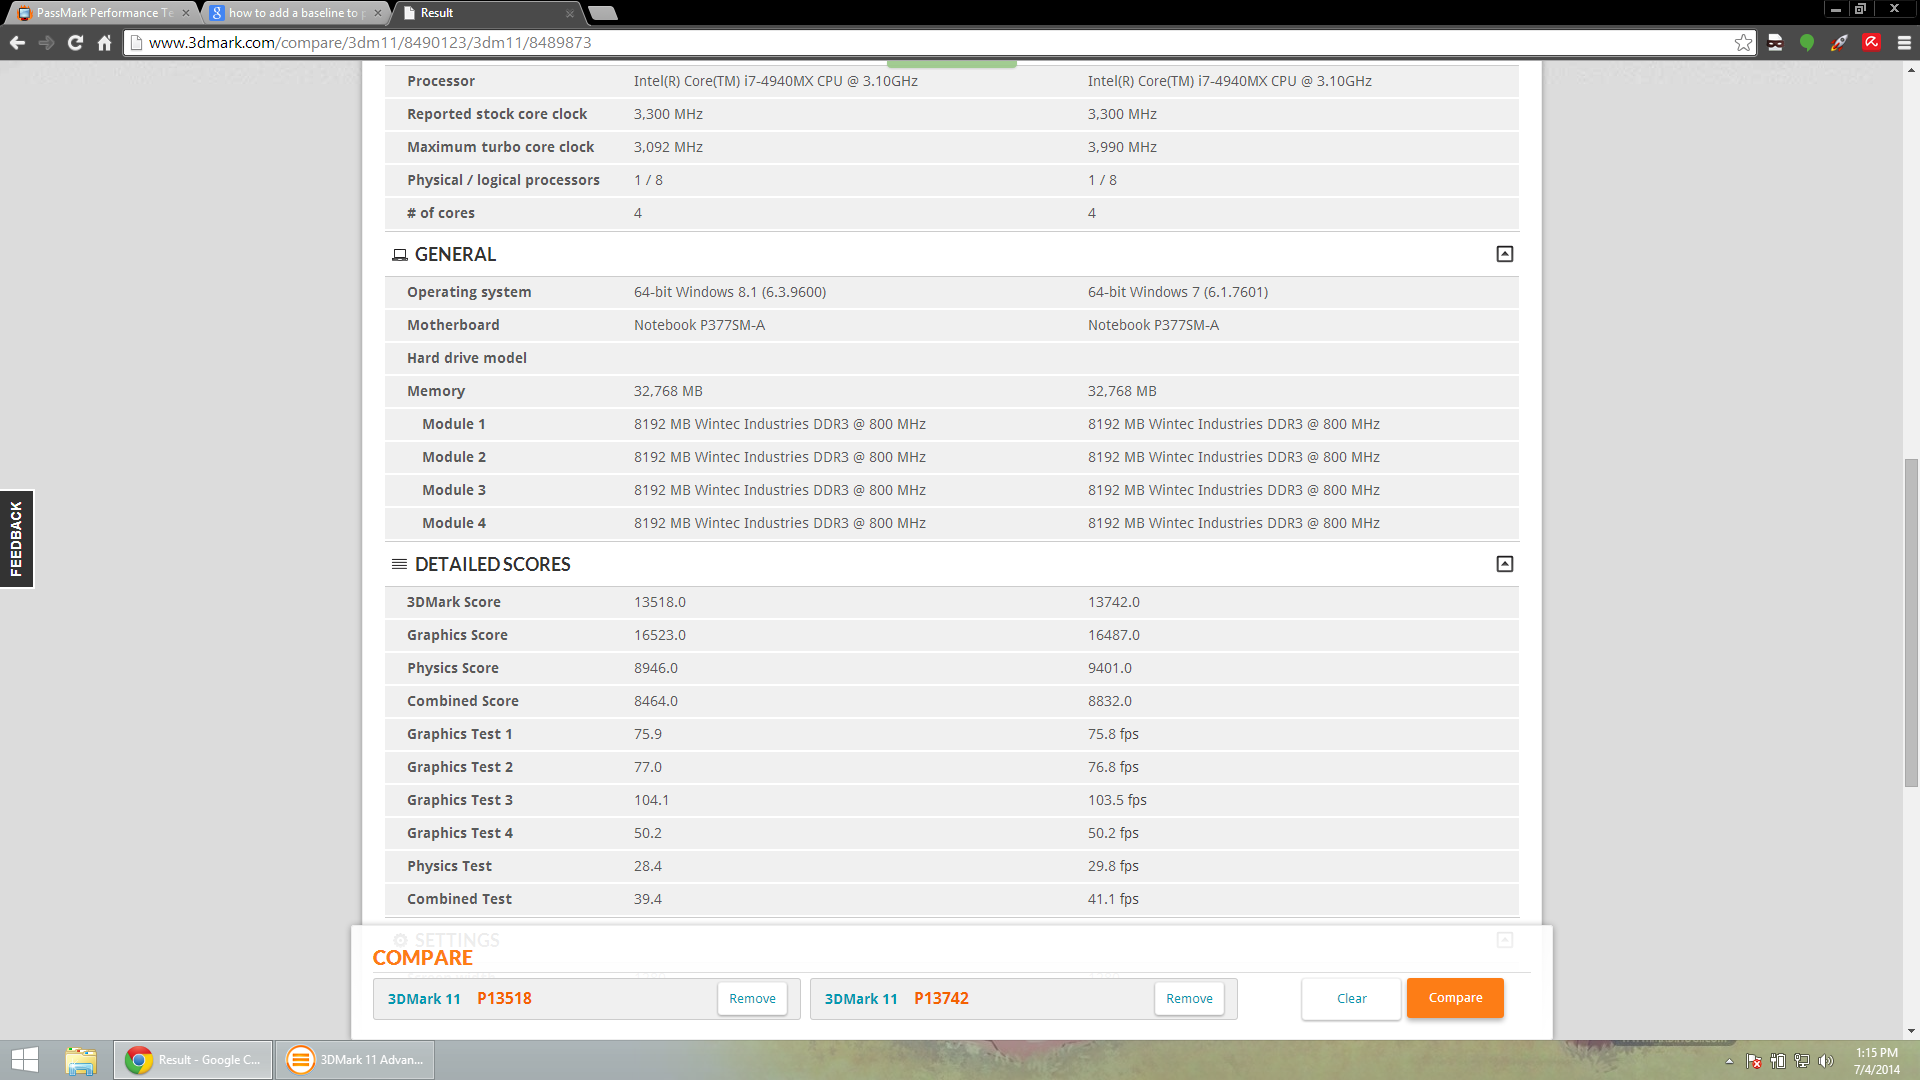Click the rocket extension icon
This screenshot has width=1920, height=1080.
pos(1839,42)
